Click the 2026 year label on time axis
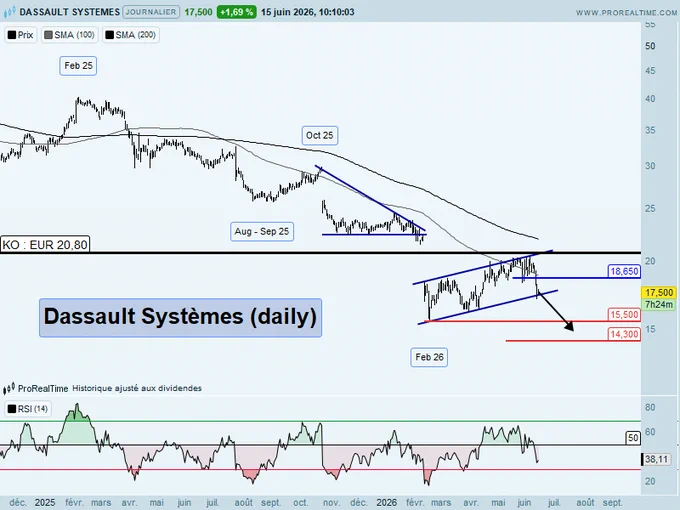 [386, 503]
